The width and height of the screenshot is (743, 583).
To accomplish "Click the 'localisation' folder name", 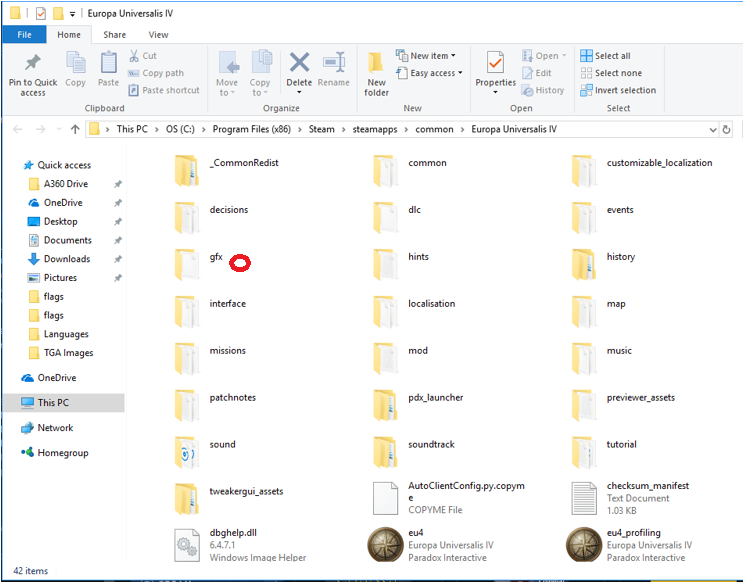I will [x=432, y=303].
